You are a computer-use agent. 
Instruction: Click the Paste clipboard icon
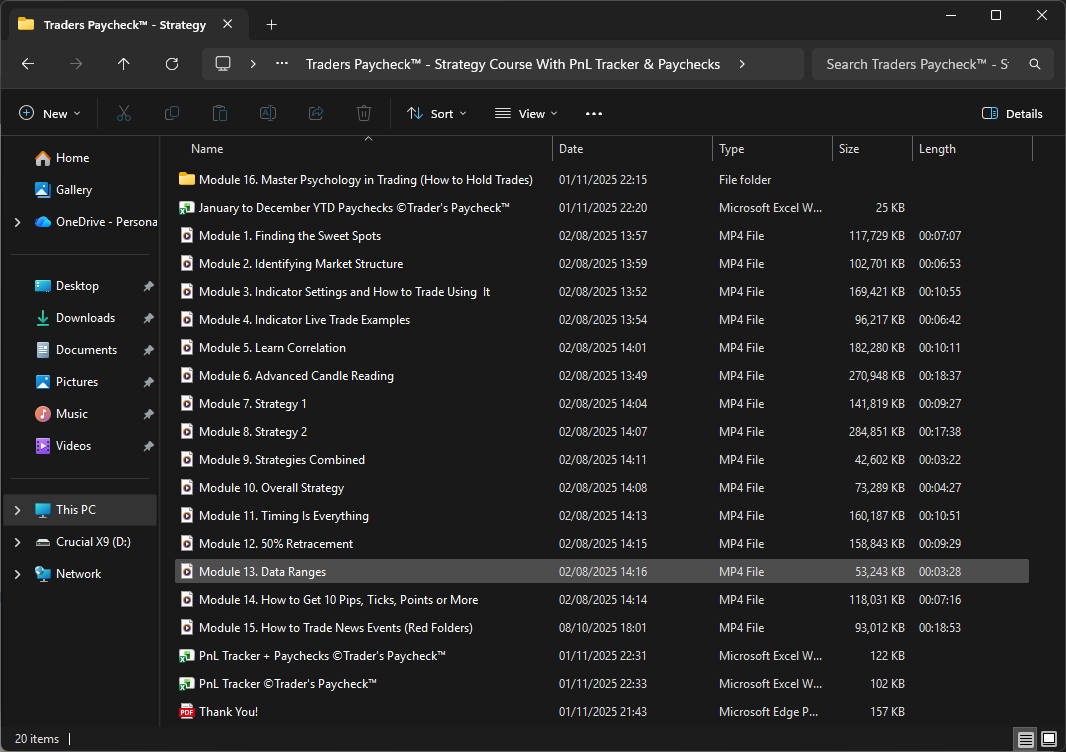click(x=220, y=113)
